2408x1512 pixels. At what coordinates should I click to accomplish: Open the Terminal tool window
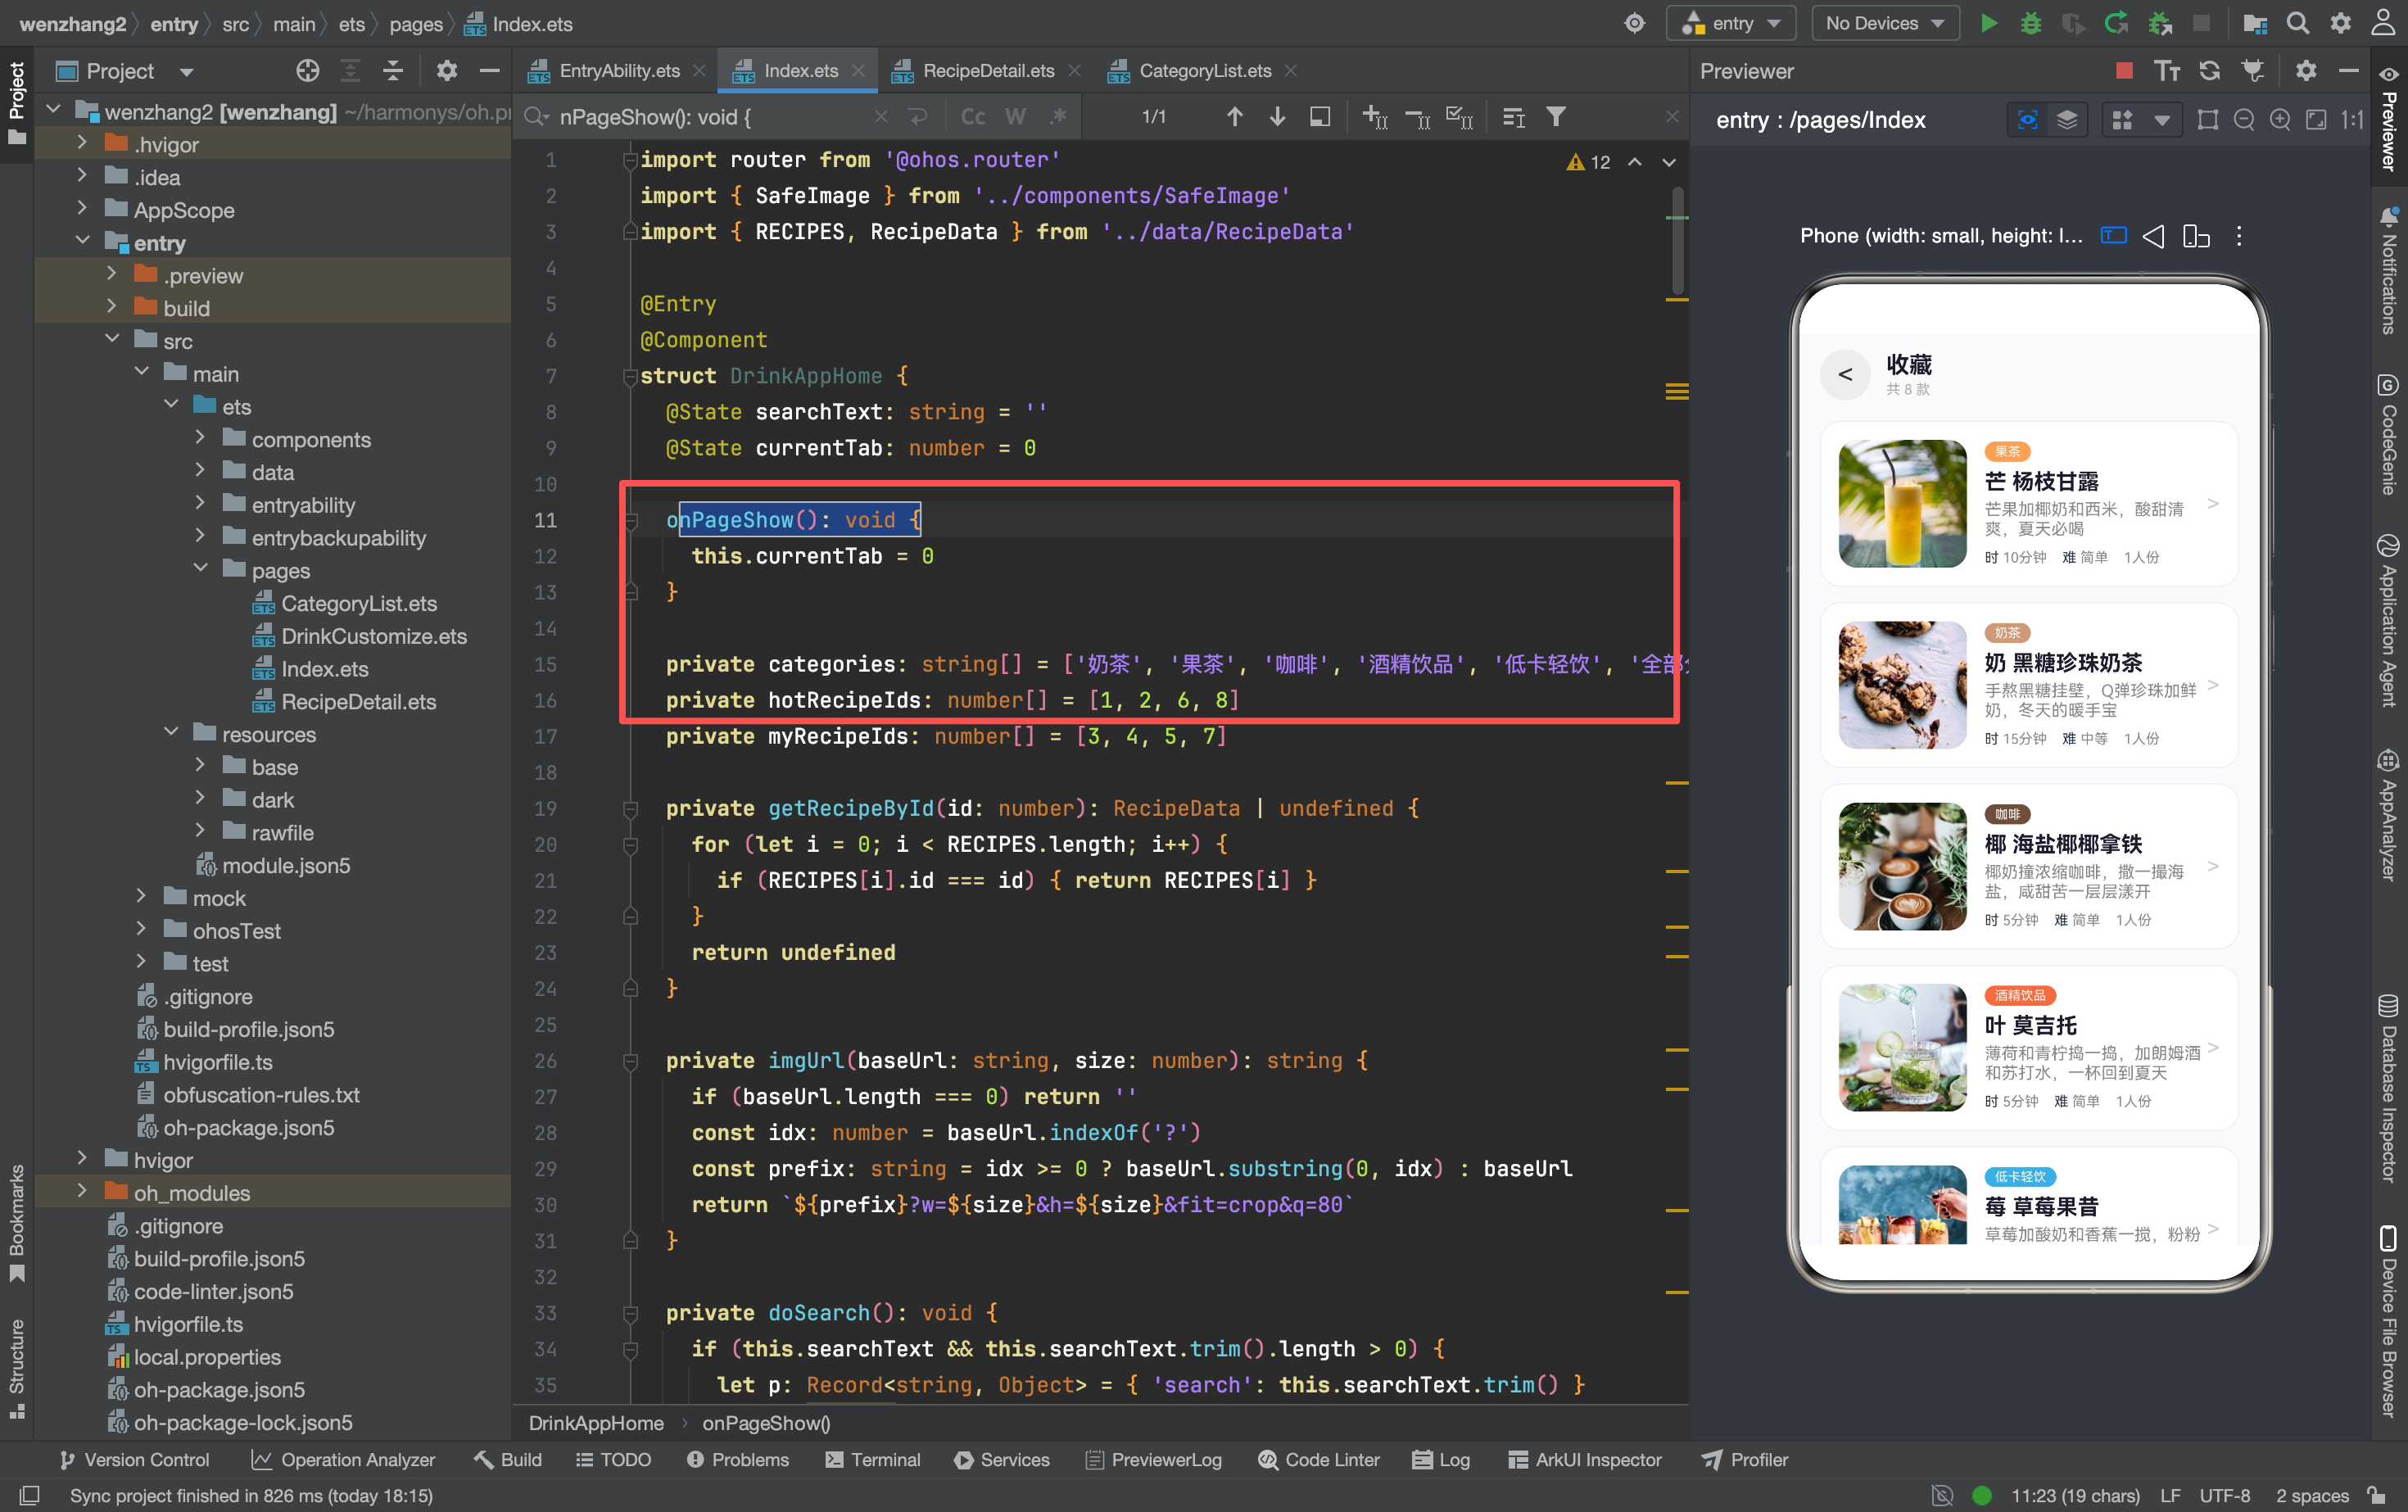872,1460
